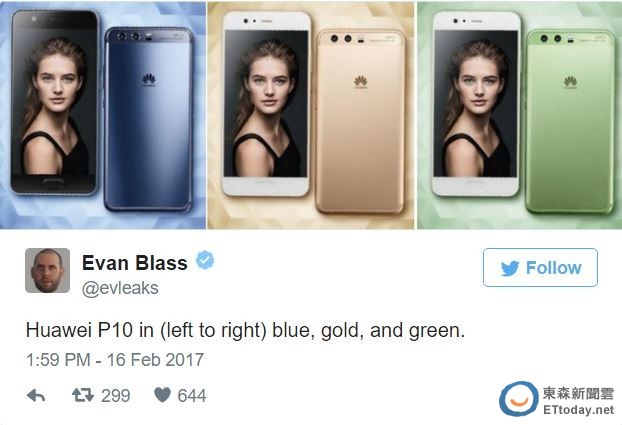Click the reply arrow icon
This screenshot has width=622, height=425.
tap(36, 395)
